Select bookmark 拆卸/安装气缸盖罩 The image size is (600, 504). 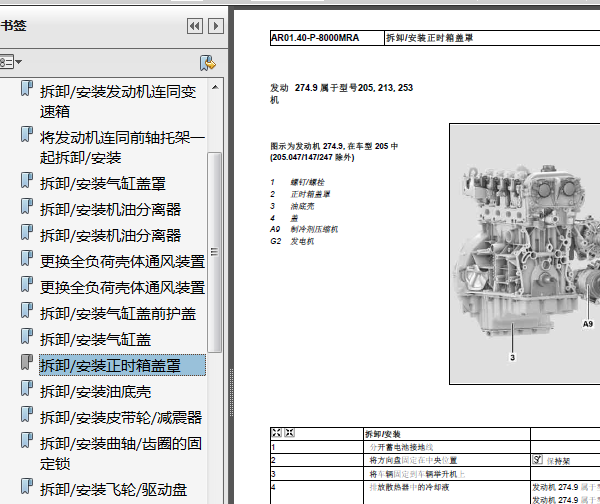103,184
